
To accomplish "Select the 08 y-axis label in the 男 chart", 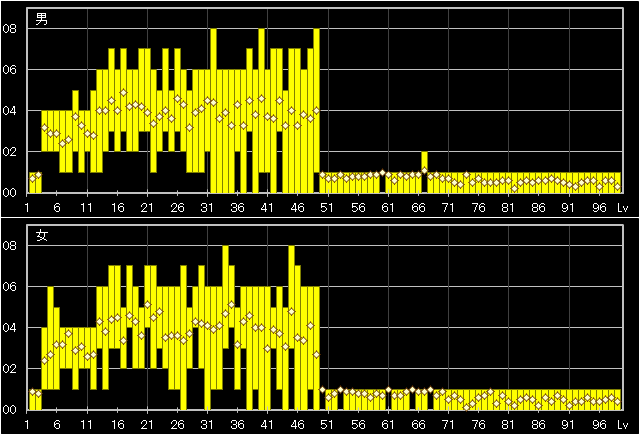I will (x=9, y=29).
